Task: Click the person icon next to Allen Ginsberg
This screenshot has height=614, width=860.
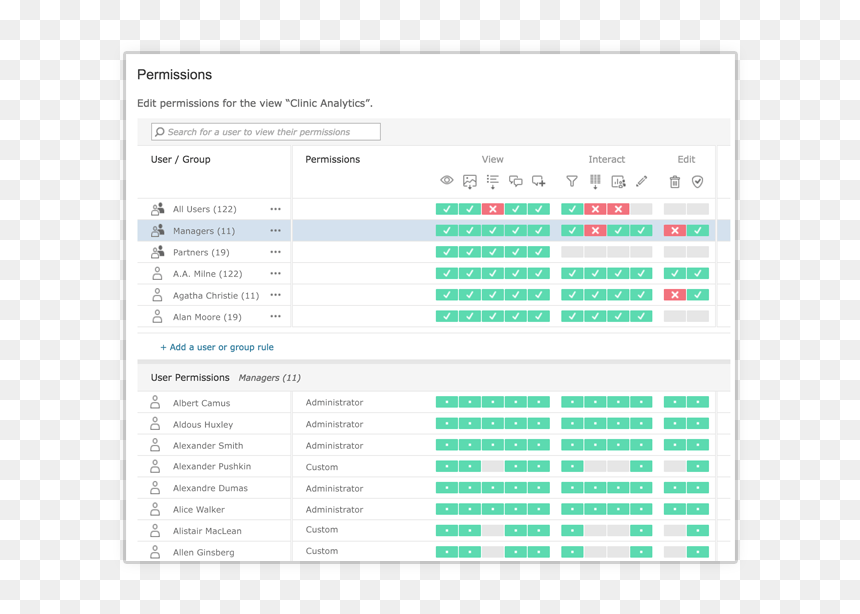Action: (155, 552)
